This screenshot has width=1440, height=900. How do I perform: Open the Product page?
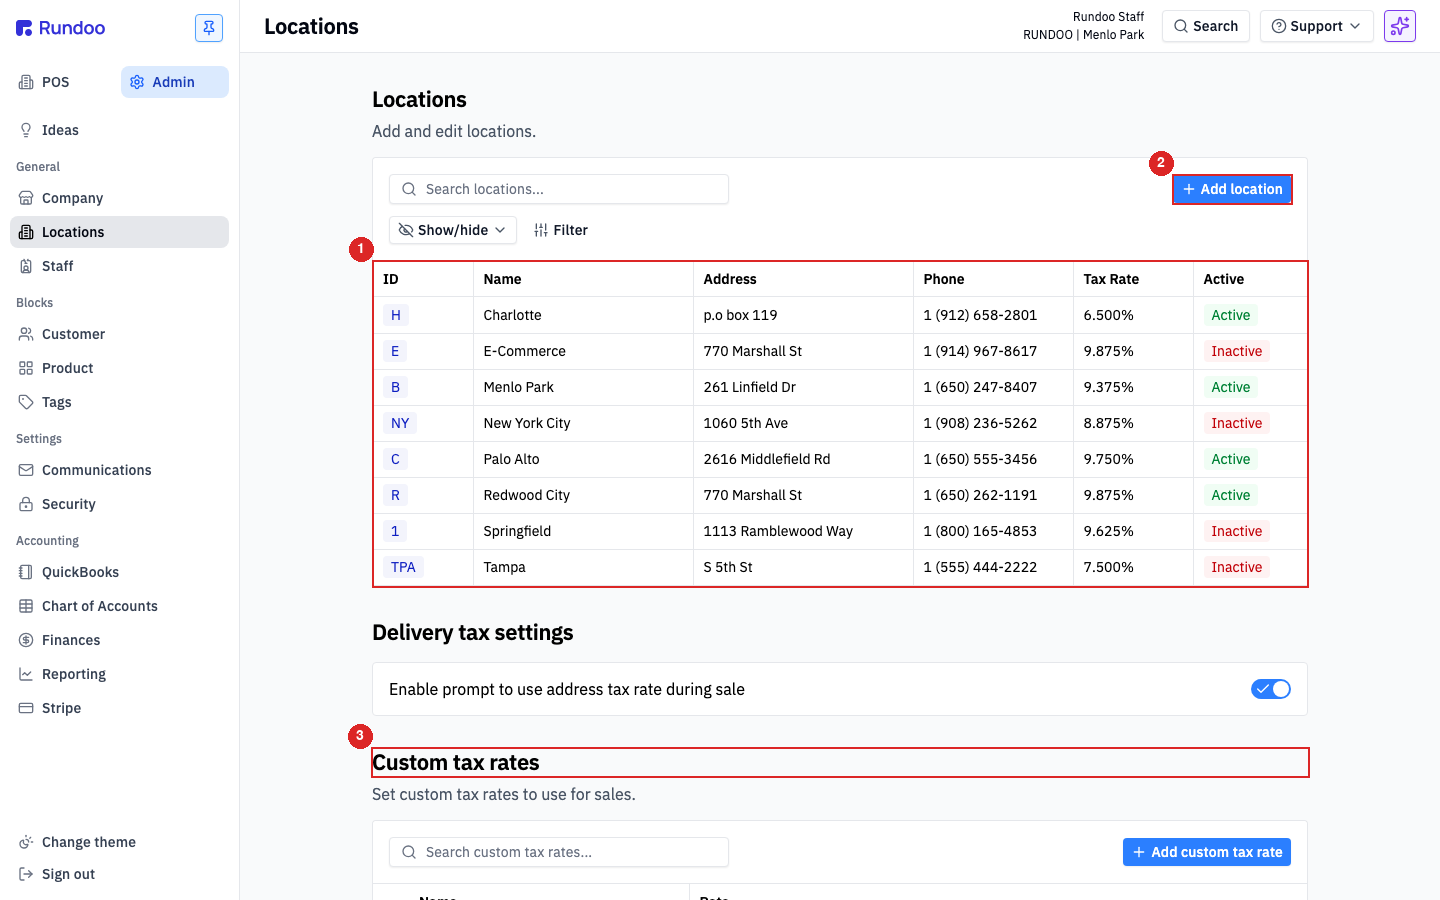[x=119, y=368]
